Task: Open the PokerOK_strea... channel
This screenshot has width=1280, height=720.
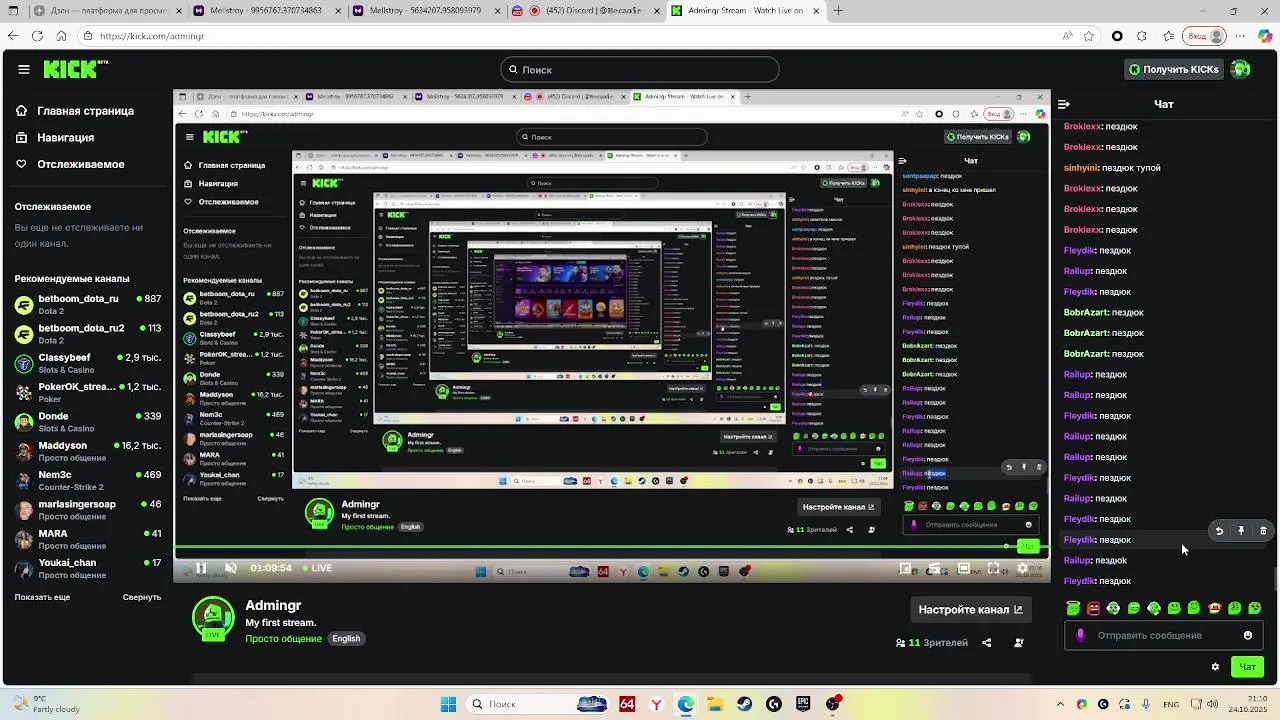Action: click(87, 392)
